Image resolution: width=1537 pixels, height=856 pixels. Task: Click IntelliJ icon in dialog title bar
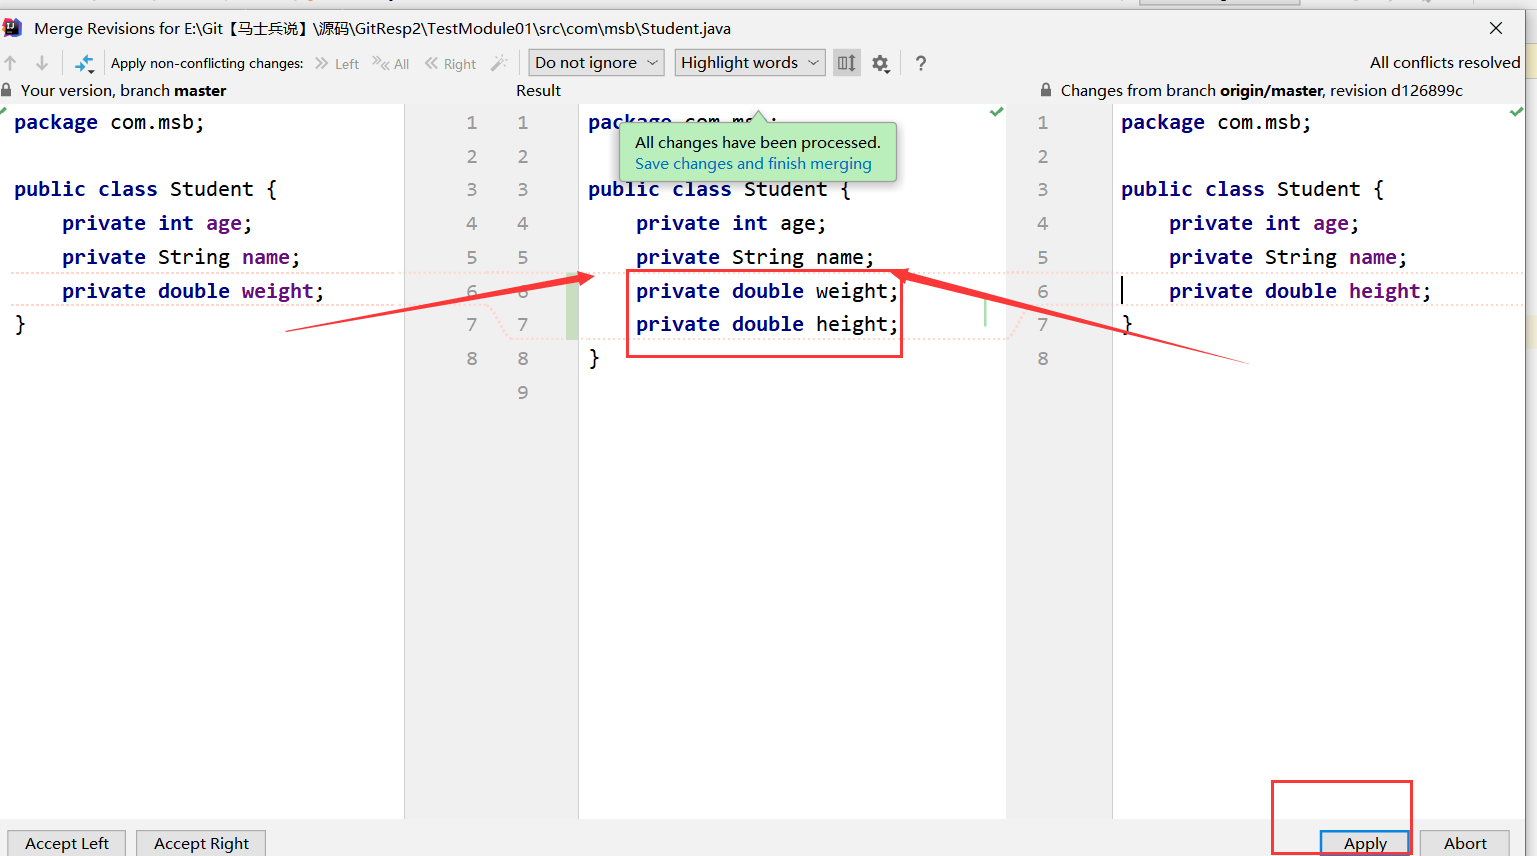click(x=12, y=28)
